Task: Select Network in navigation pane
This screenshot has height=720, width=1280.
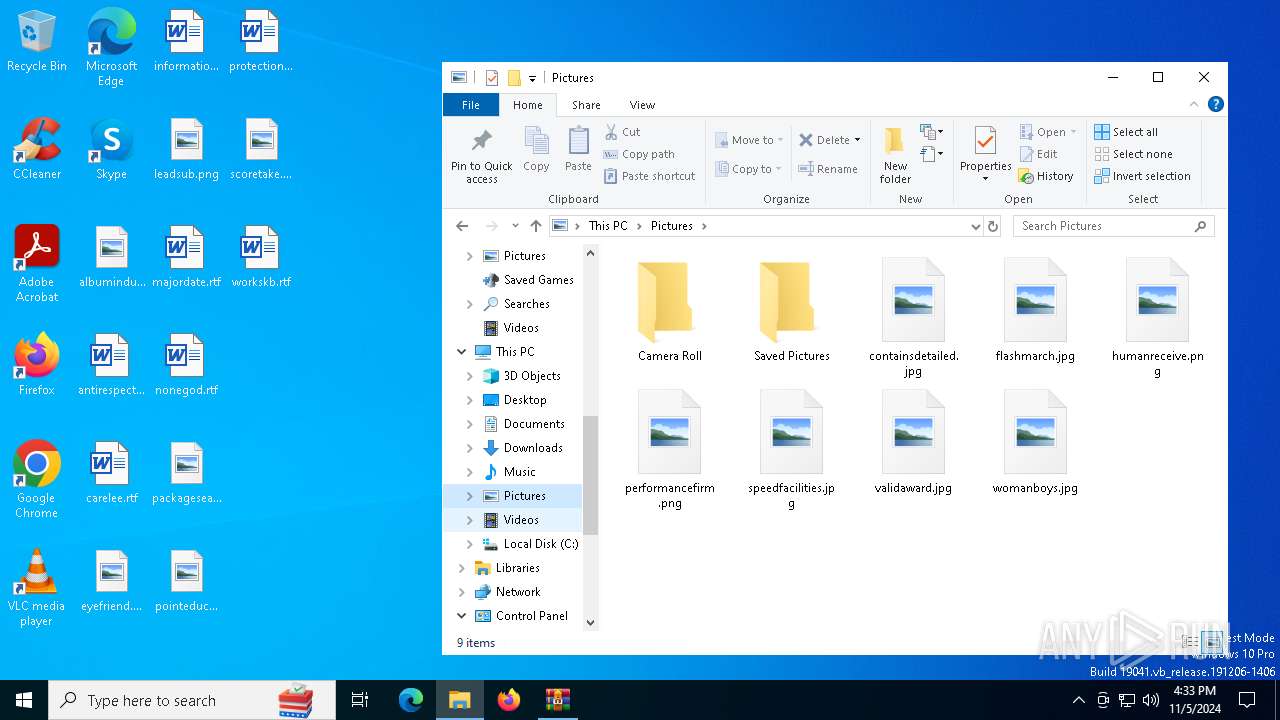Action: point(518,592)
